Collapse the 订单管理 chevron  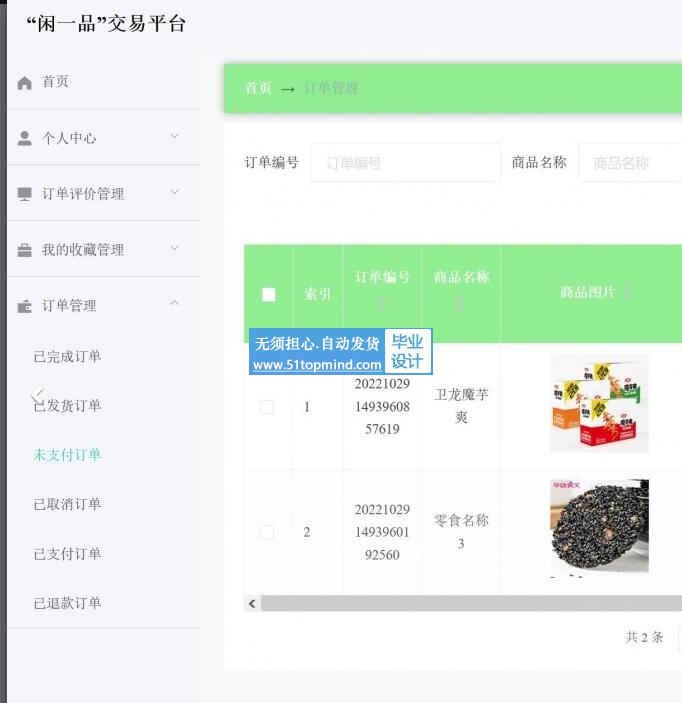(x=174, y=303)
